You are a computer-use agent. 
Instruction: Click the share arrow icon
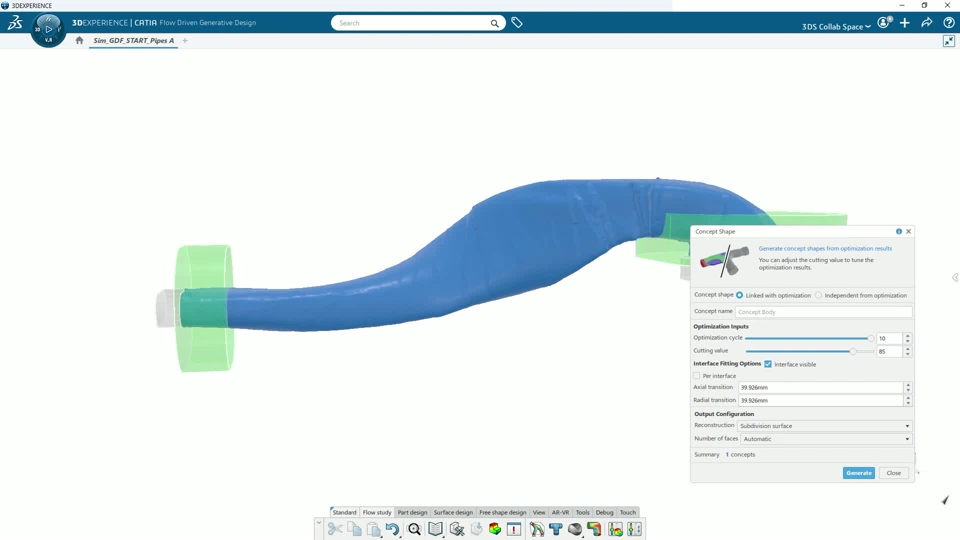point(926,23)
